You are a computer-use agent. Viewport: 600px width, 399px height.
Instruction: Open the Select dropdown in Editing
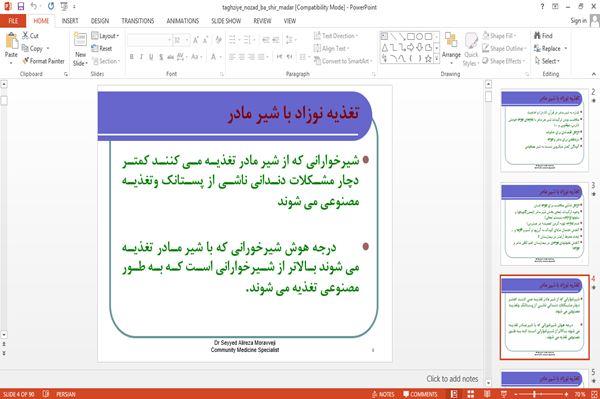point(547,61)
